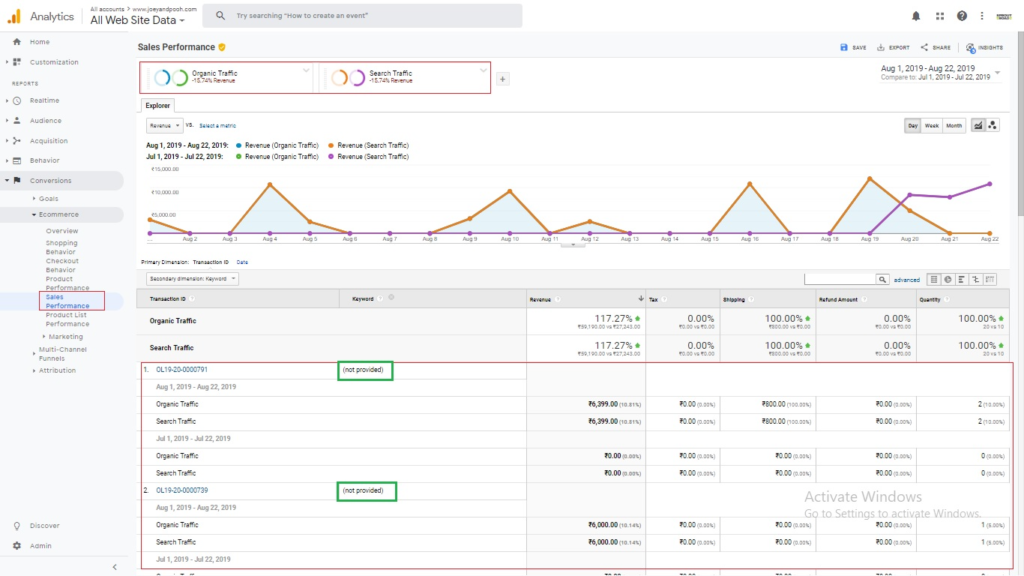This screenshot has width=1024, height=576.
Task: Click the add segment plus button
Action: [x=502, y=78]
